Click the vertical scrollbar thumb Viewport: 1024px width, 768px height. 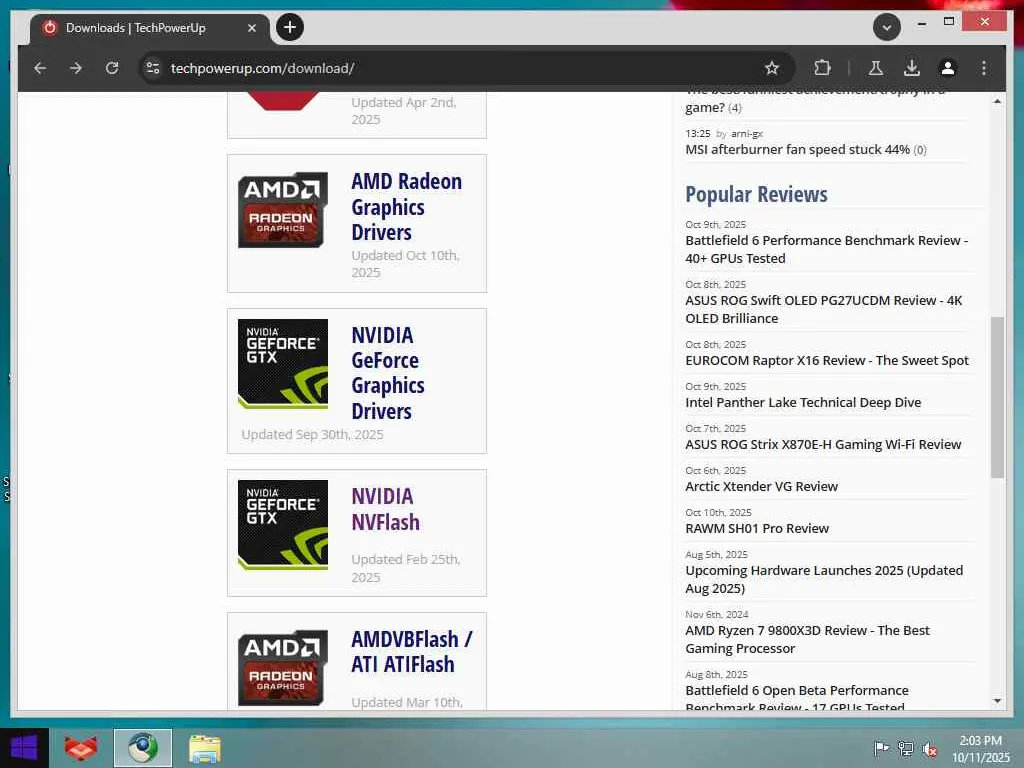coord(997,397)
